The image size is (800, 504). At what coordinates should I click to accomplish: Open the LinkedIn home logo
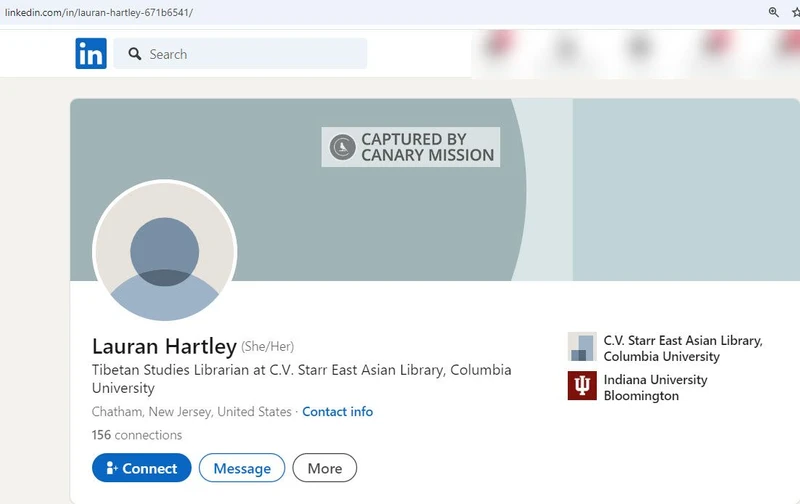click(x=91, y=54)
